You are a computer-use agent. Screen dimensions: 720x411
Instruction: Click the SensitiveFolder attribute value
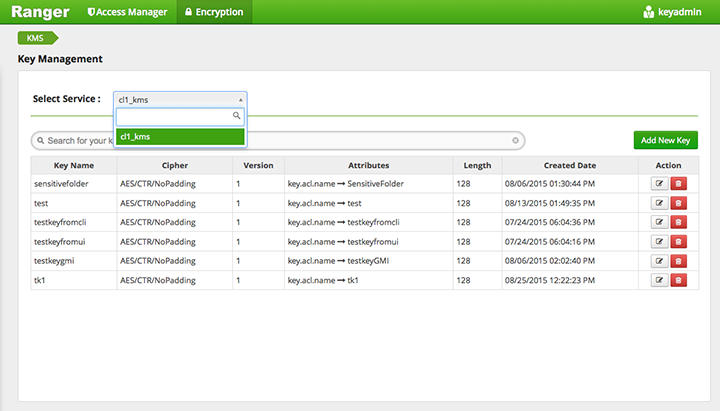click(x=375, y=184)
